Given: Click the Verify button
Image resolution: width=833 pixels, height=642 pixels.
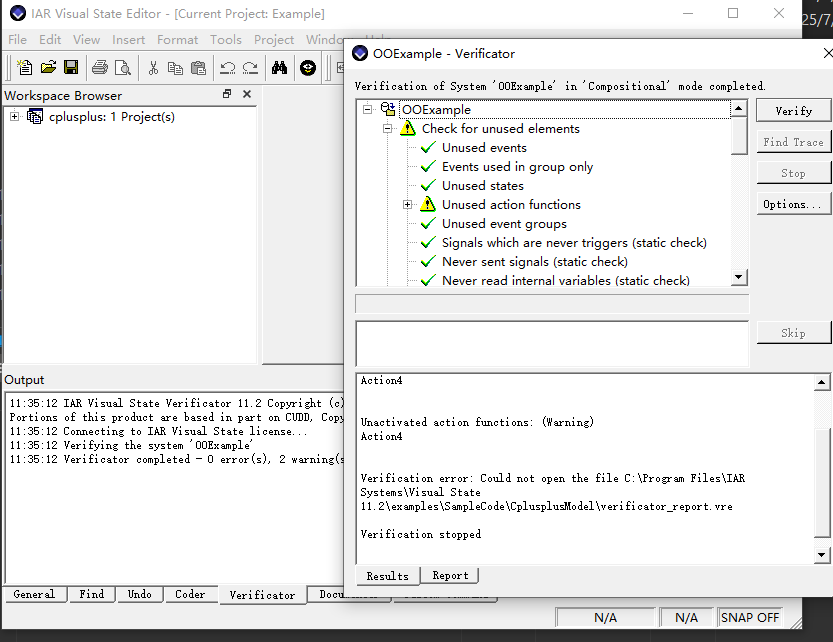Looking at the screenshot, I should 793,111.
